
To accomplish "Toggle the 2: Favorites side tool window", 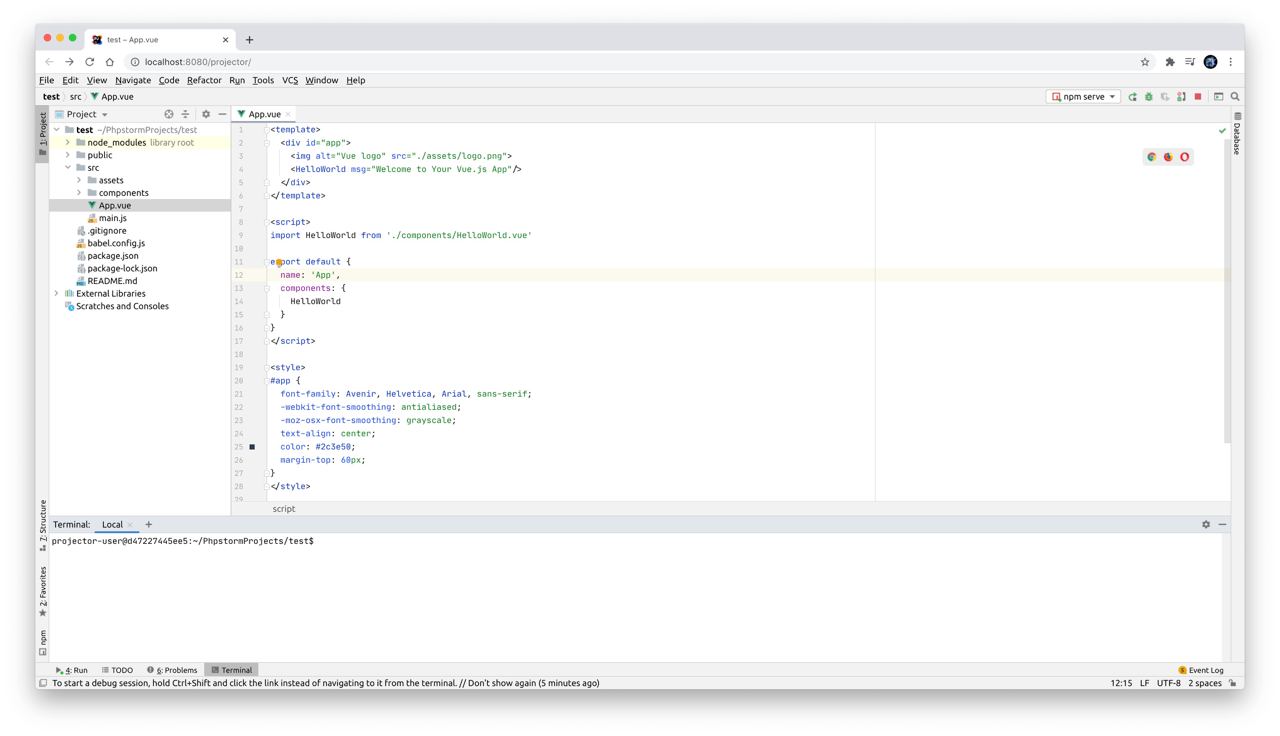I will (x=43, y=592).
